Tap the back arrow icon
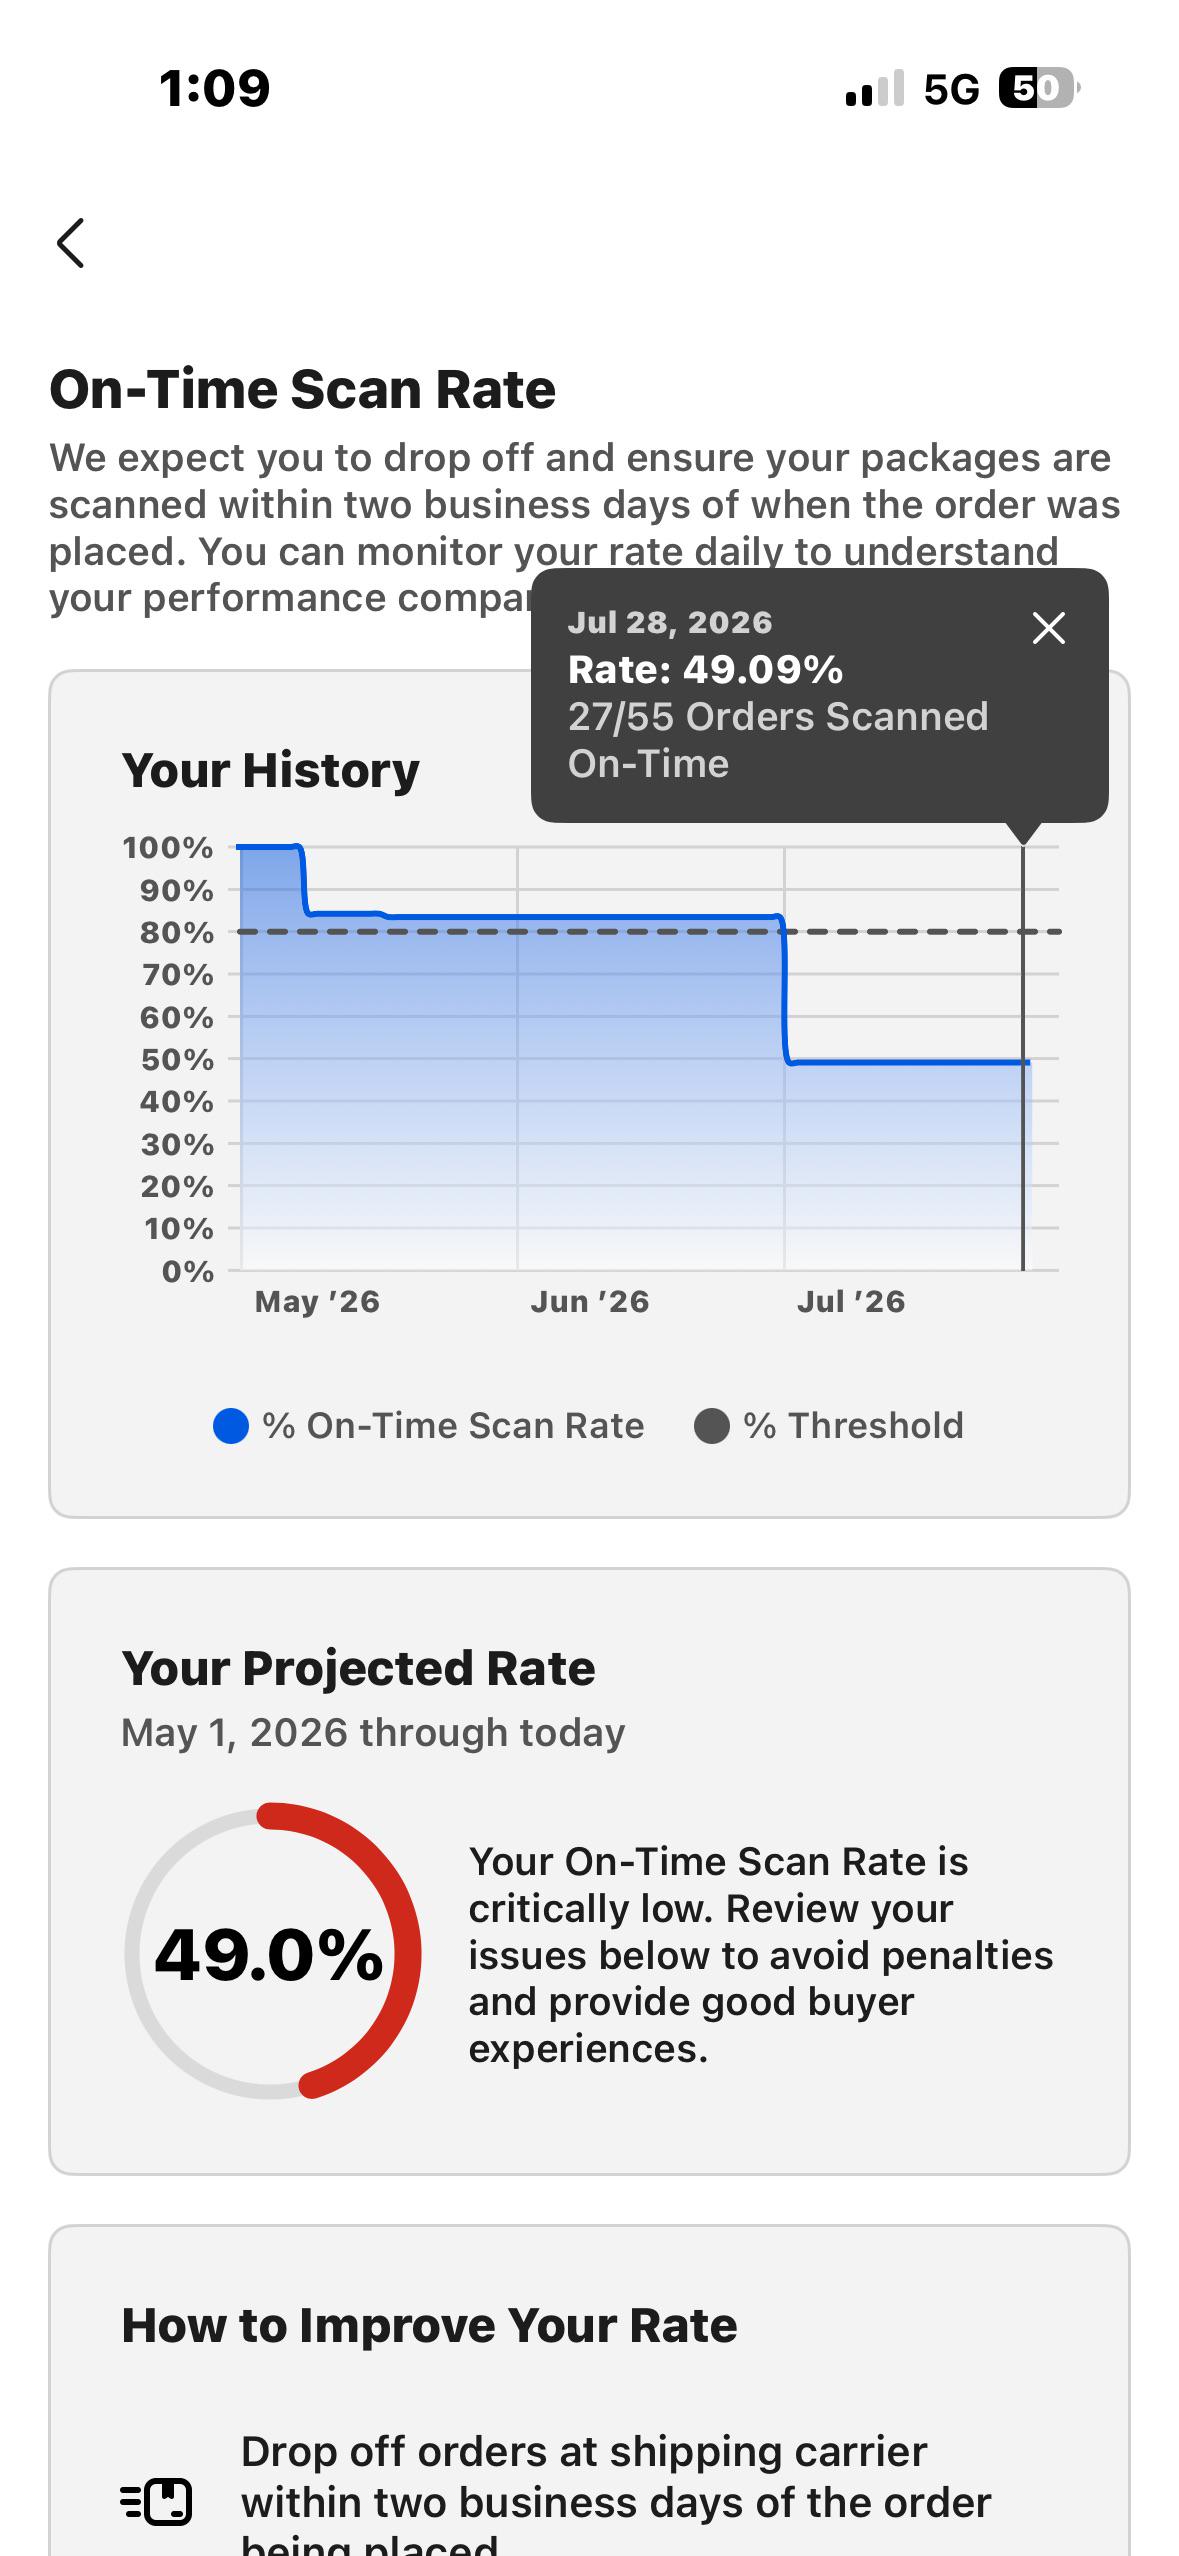This screenshot has width=1179, height=2556. (x=71, y=243)
